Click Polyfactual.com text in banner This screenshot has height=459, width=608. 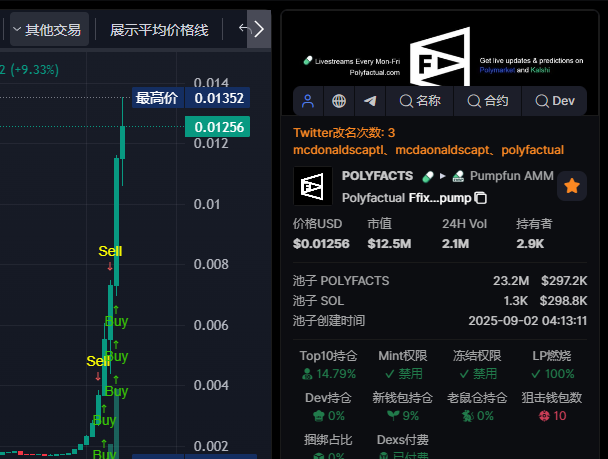tap(375, 72)
